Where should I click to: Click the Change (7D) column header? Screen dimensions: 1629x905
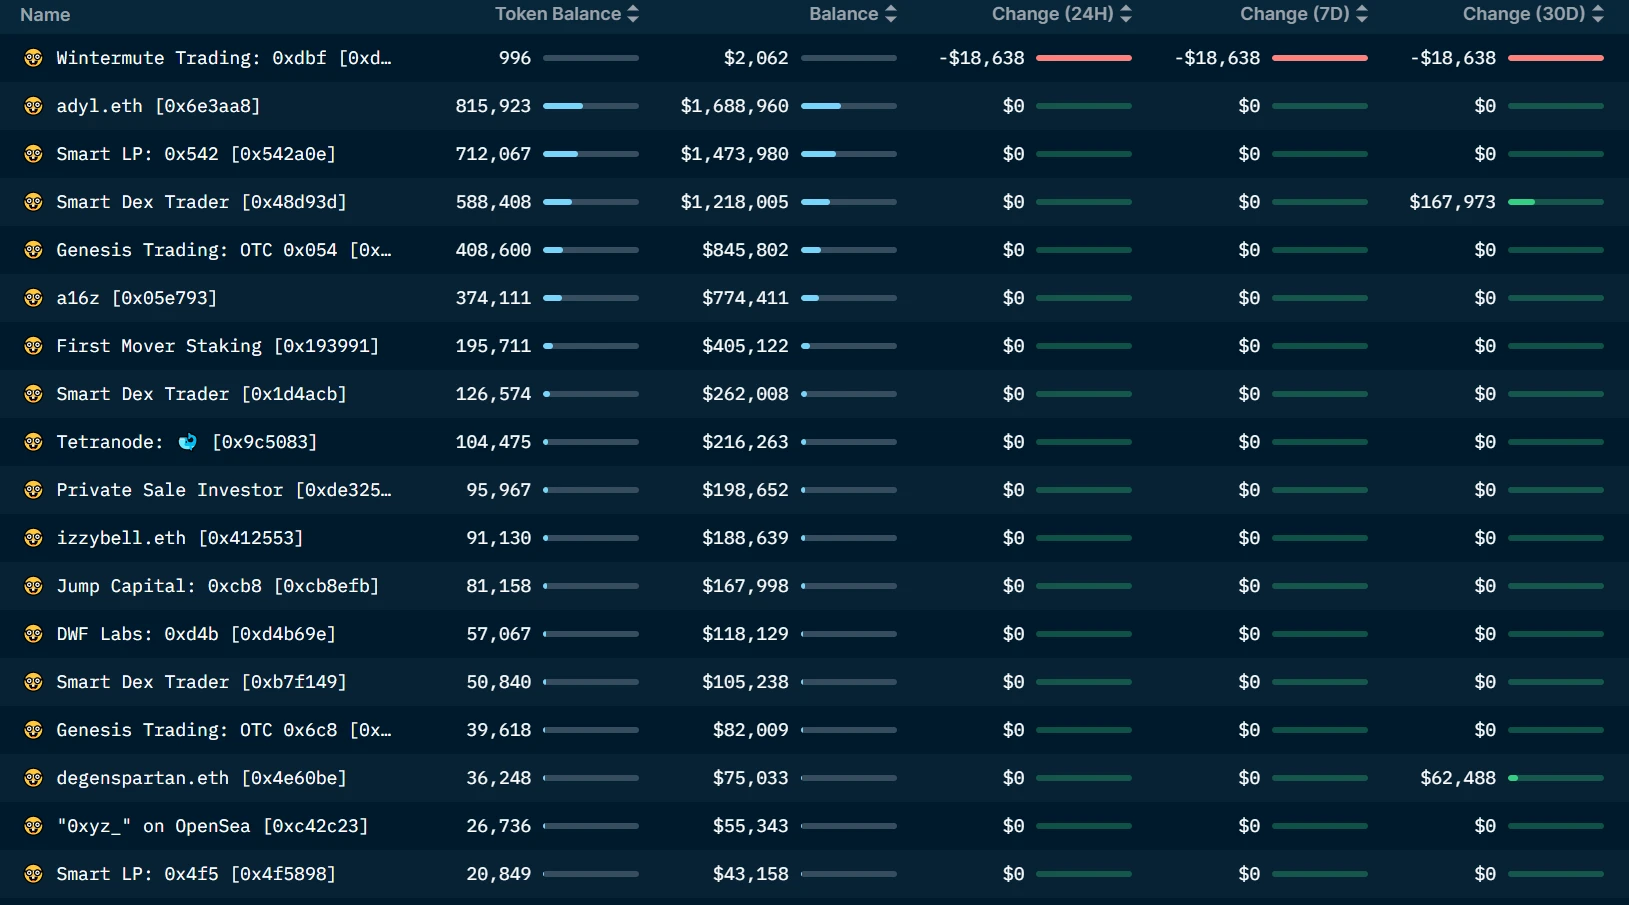(x=1294, y=14)
